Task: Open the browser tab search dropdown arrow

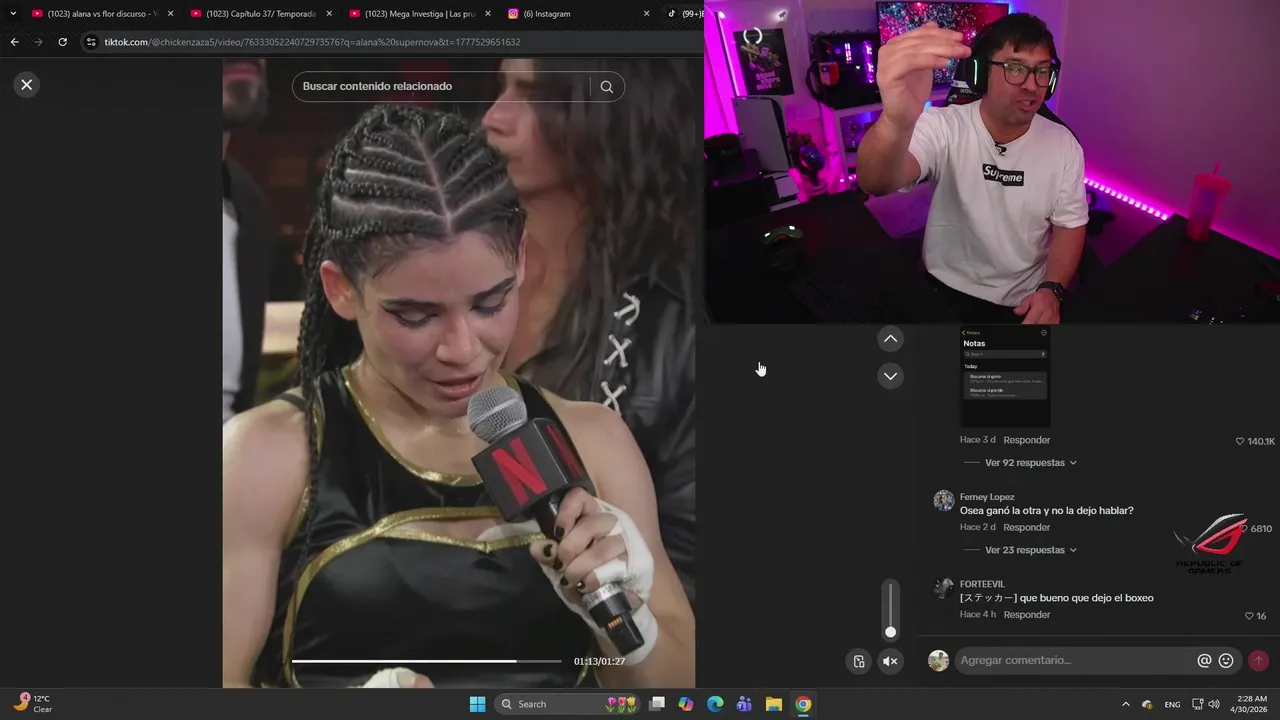Action: 13,14
